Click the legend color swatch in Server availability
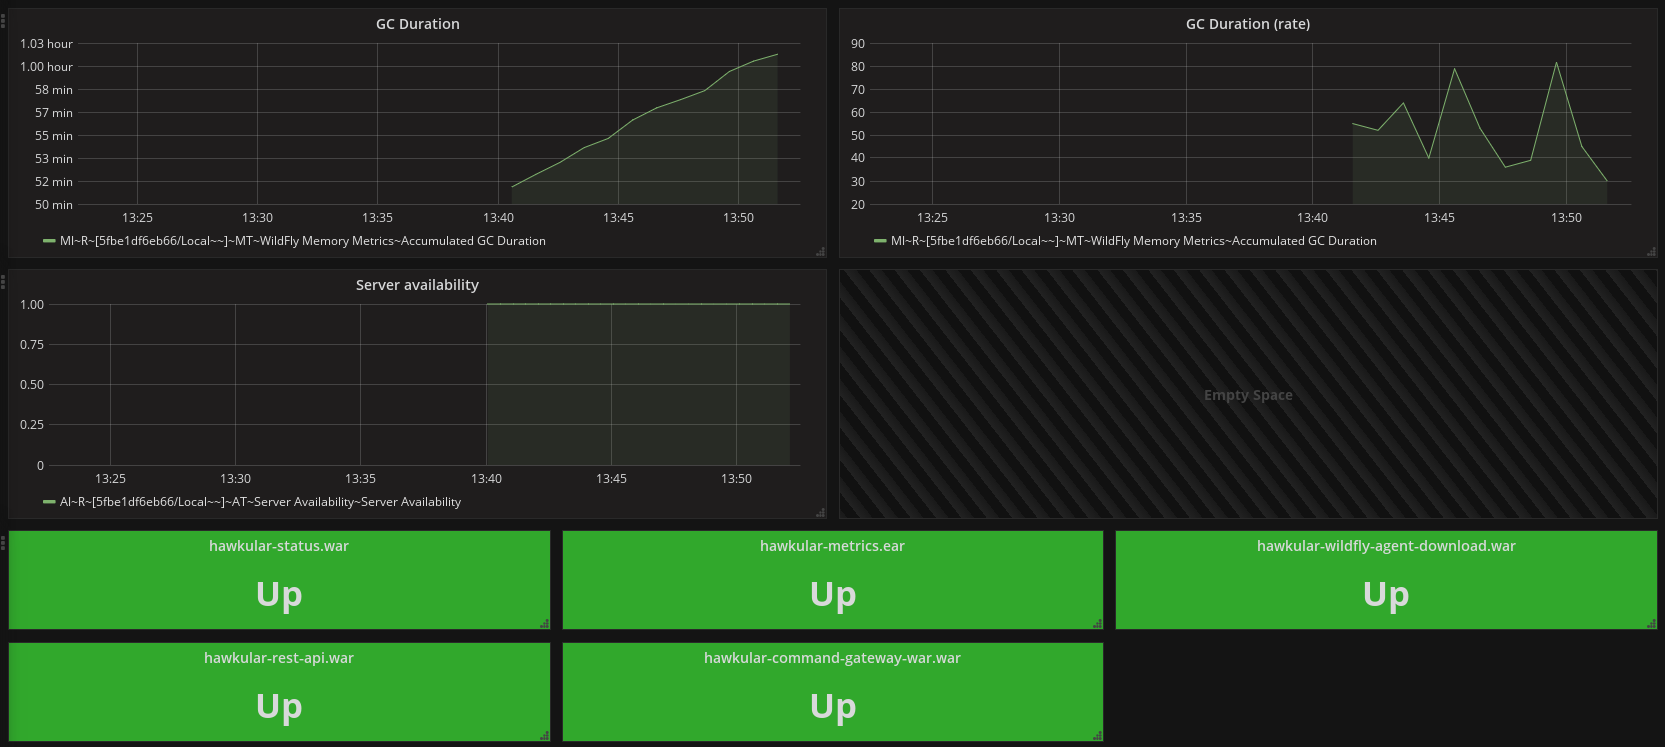The image size is (1665, 747). point(49,502)
